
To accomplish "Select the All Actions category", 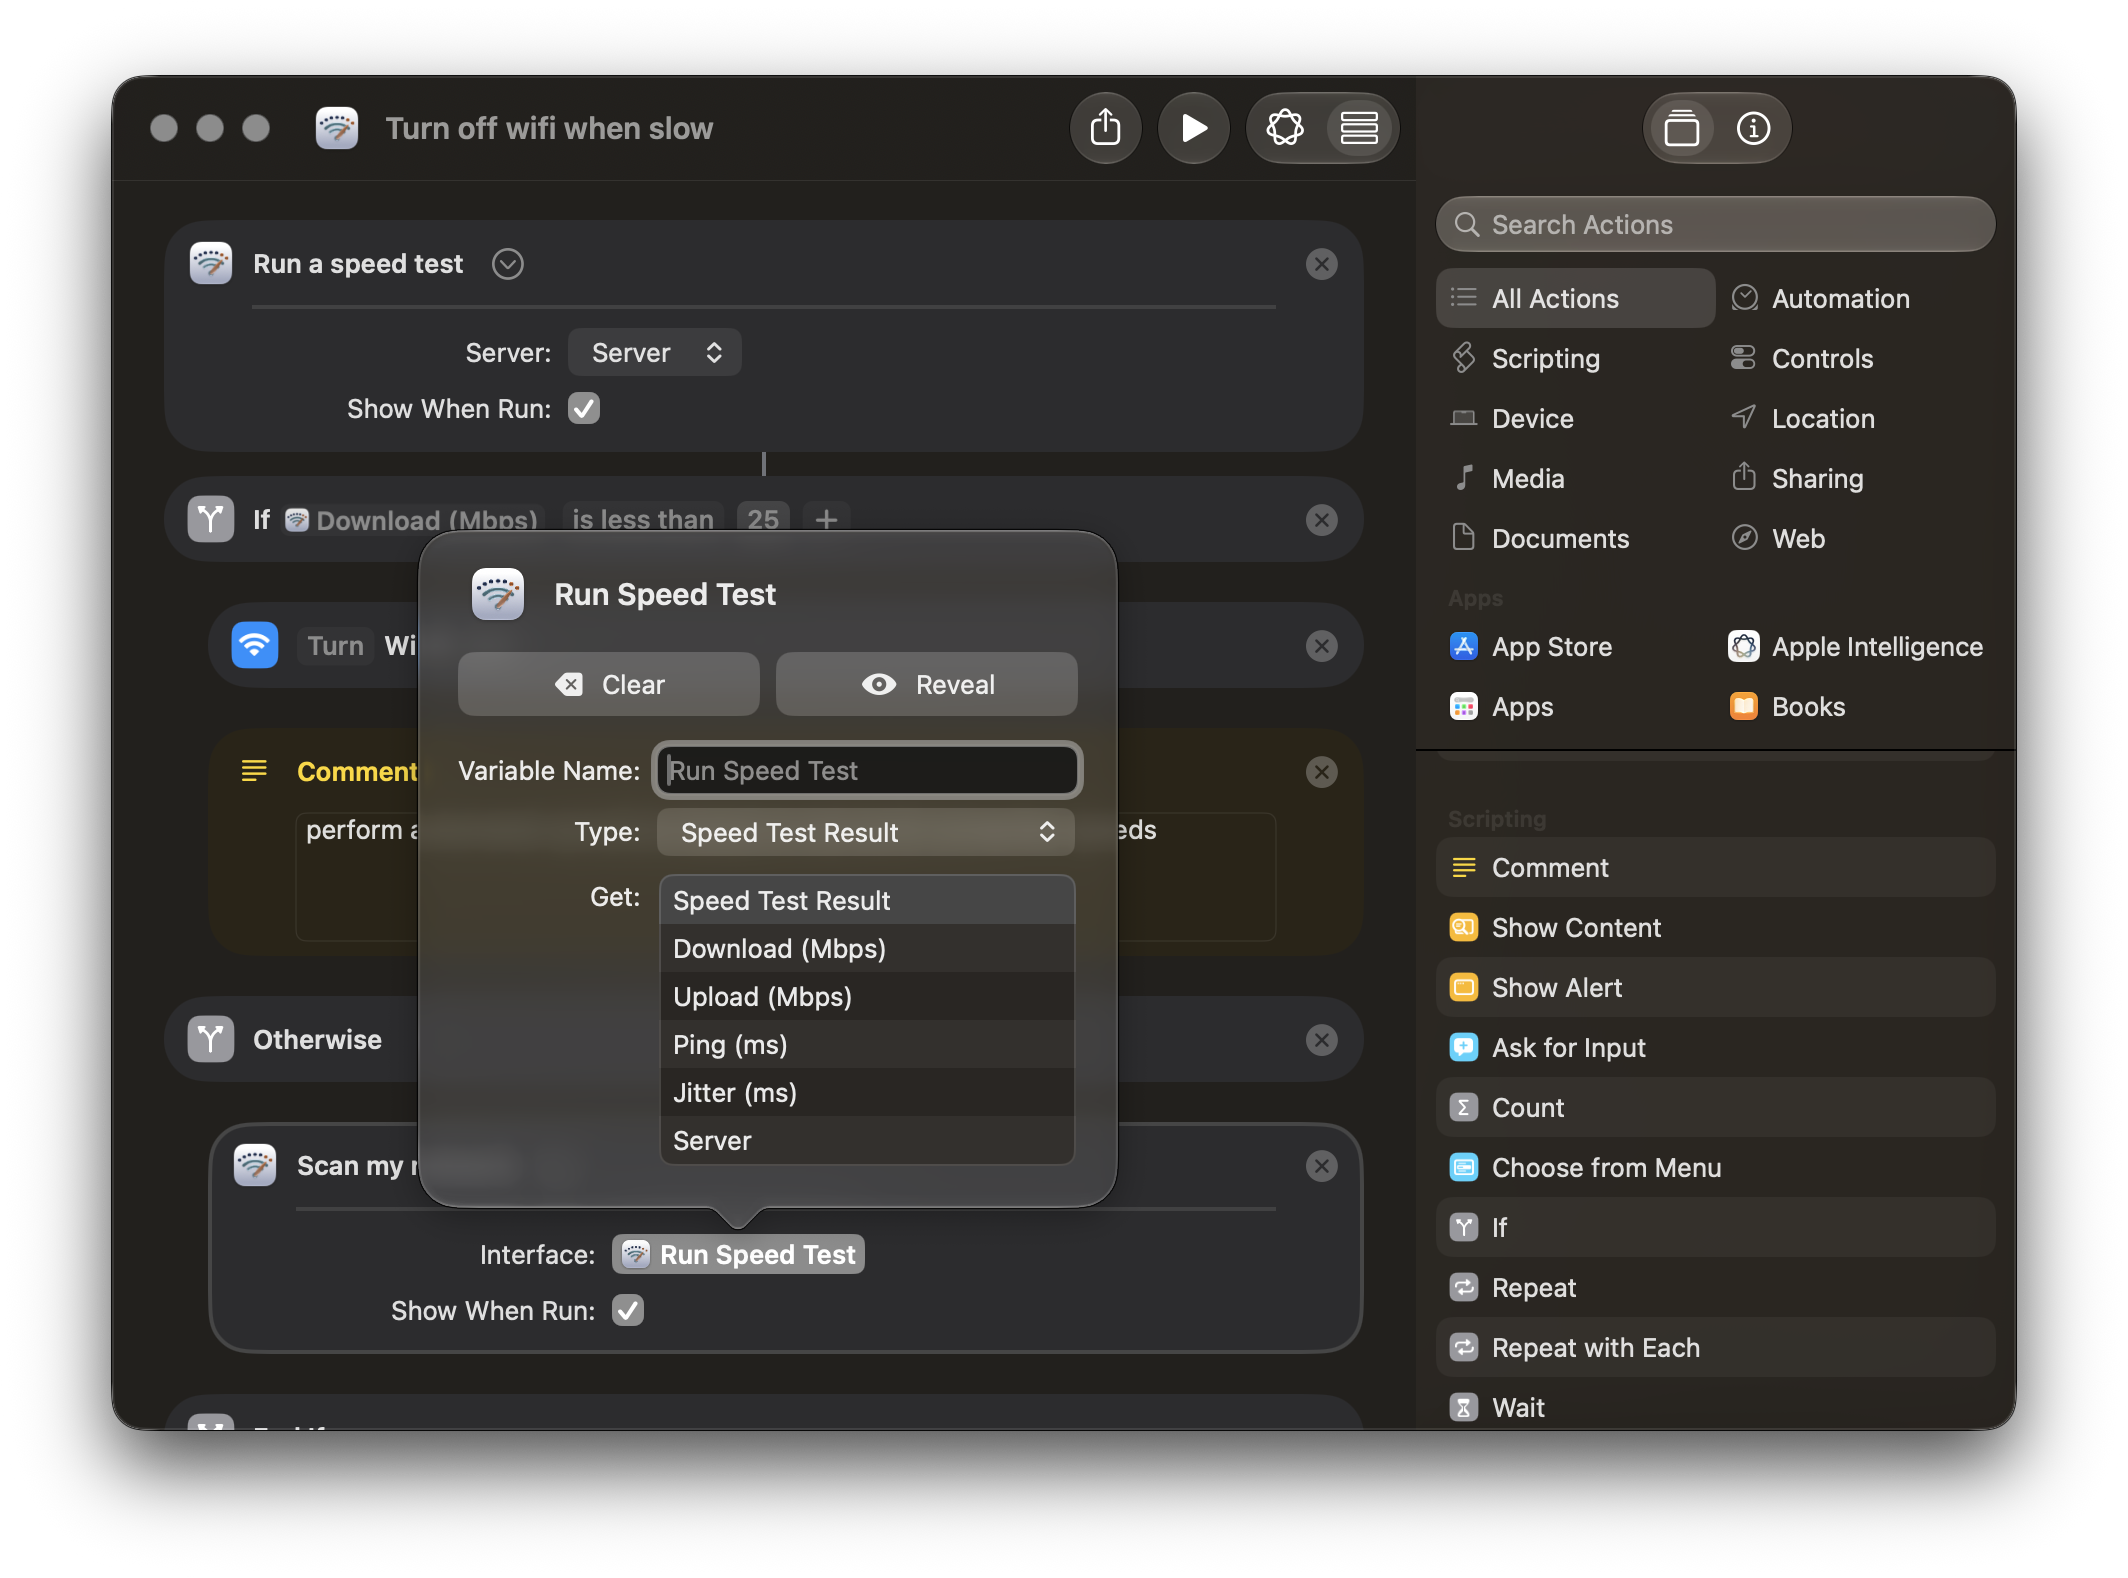I will click(x=1575, y=298).
